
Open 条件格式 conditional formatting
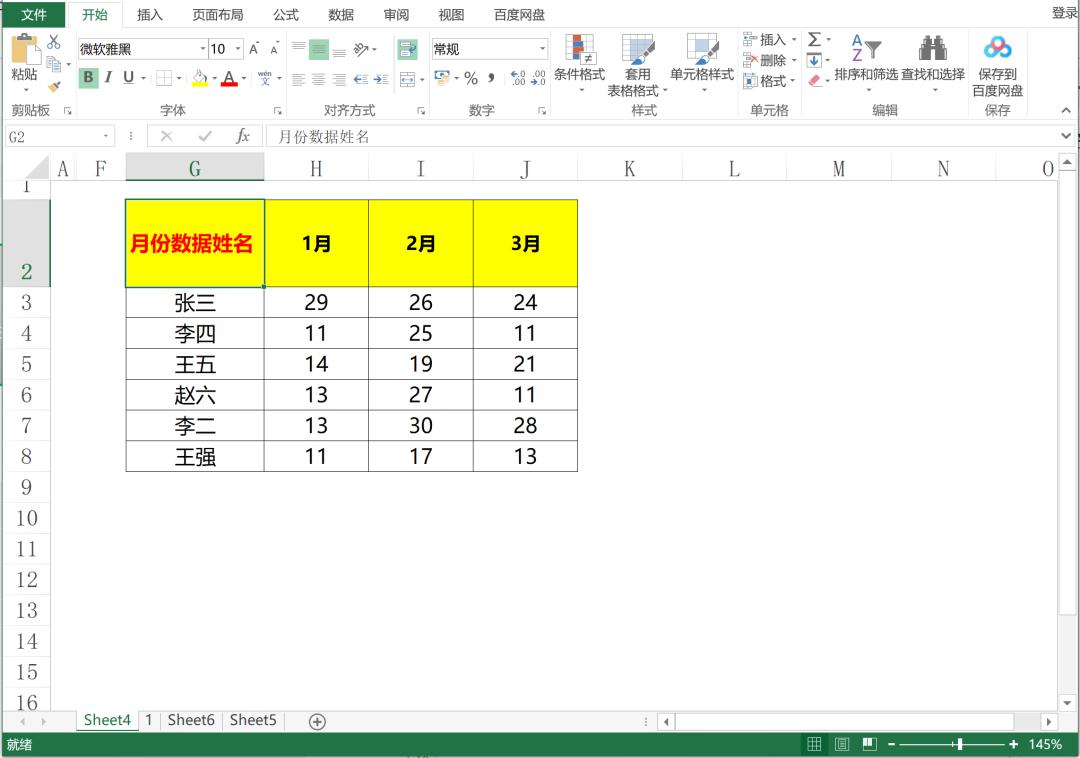(580, 62)
